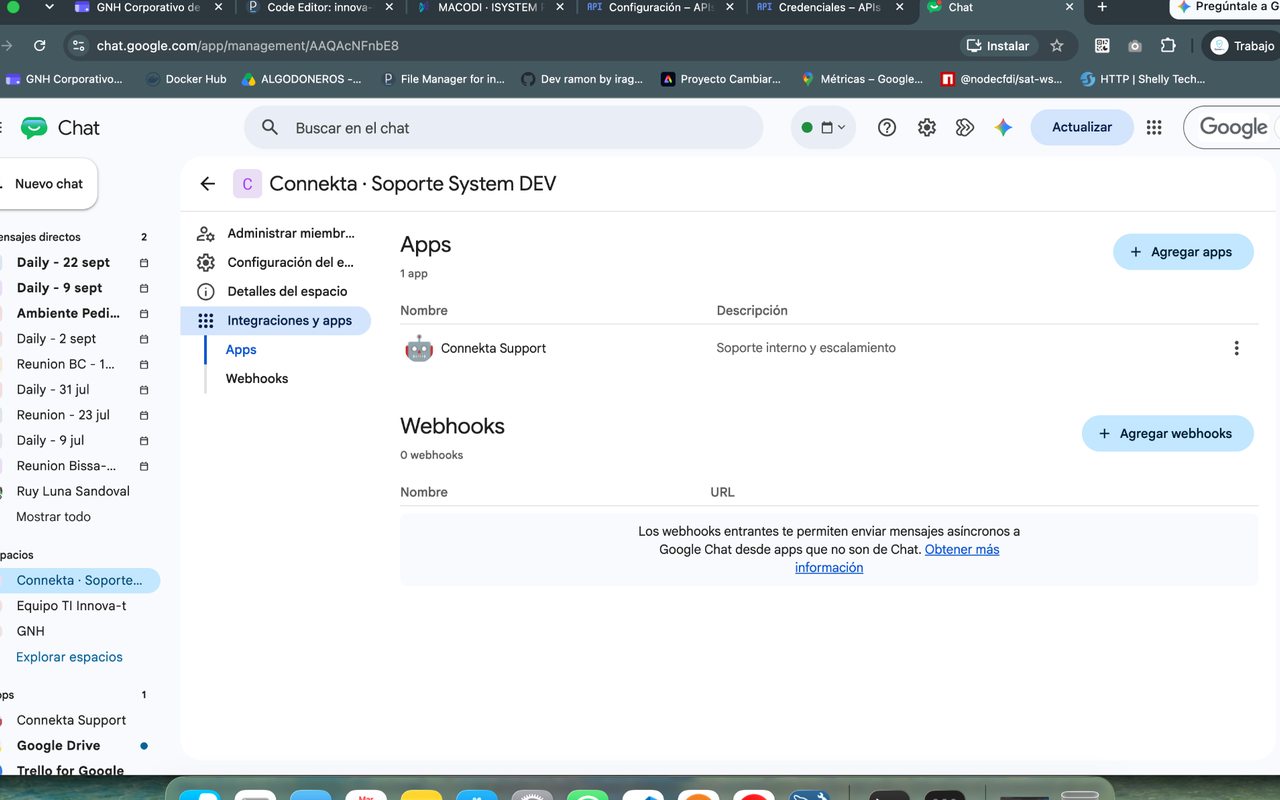Select the Webhooks sub-item
Screen dimensions: 1280x800
[257, 378]
